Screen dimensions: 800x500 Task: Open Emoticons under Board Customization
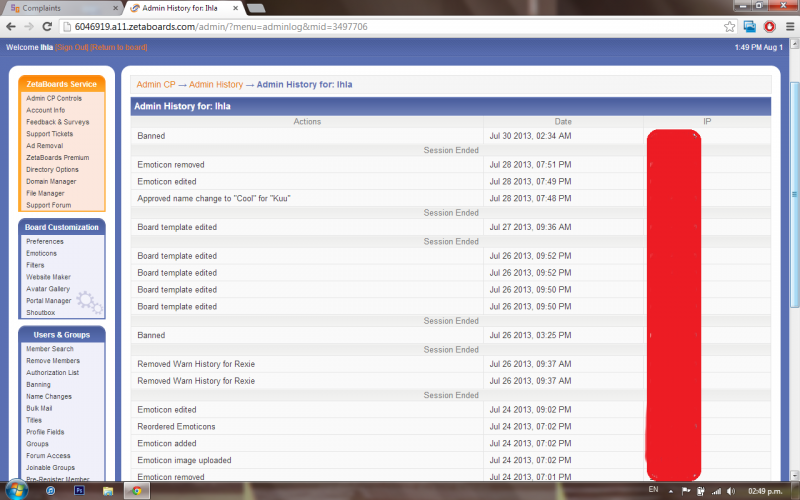tap(44, 253)
